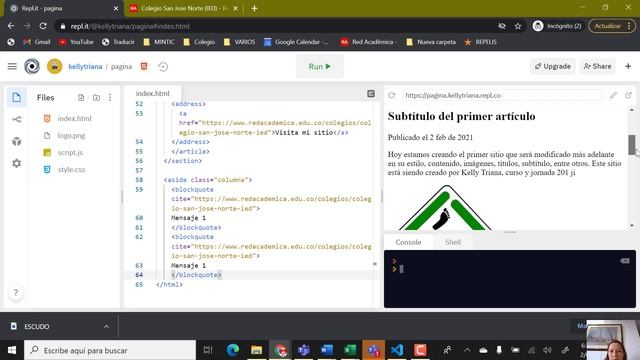The width and height of the screenshot is (640, 360).
Task: Open the Replit hamburger menu
Action: point(12,66)
